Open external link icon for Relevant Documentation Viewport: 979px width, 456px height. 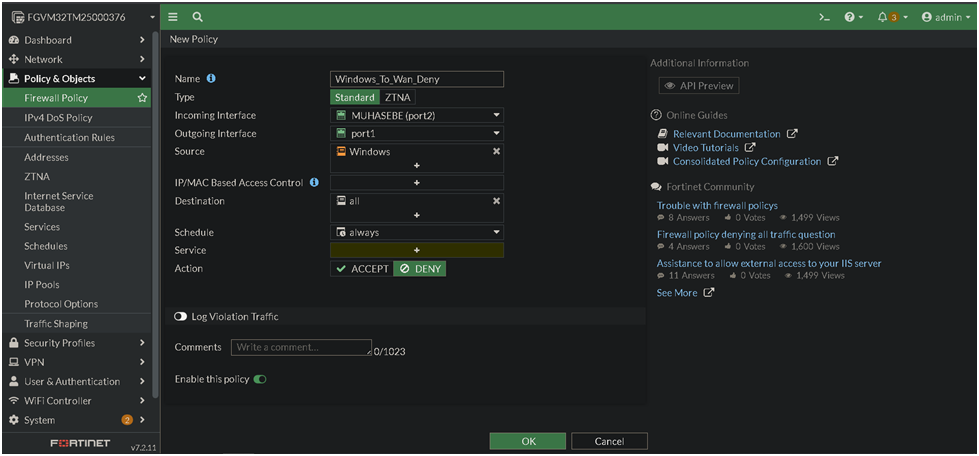(x=792, y=134)
